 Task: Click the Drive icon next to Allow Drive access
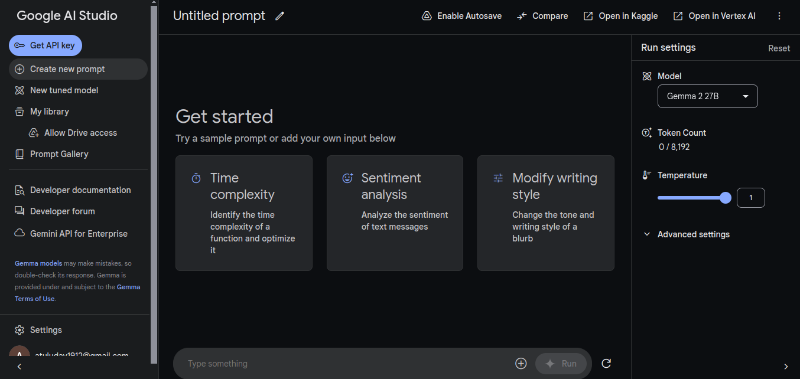click(x=34, y=133)
